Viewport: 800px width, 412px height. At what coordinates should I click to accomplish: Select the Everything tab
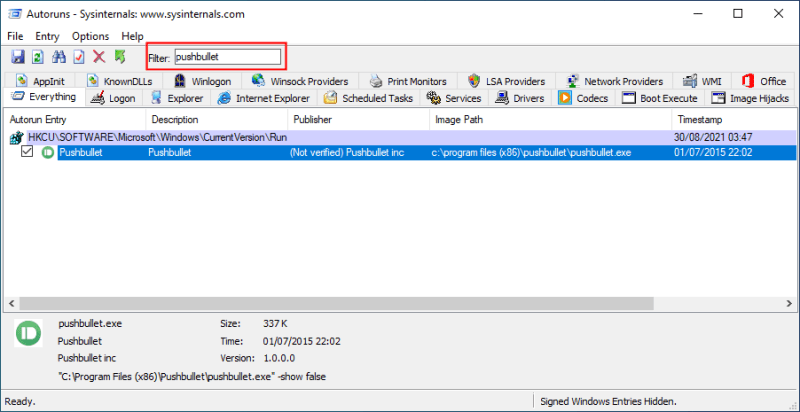point(44,96)
